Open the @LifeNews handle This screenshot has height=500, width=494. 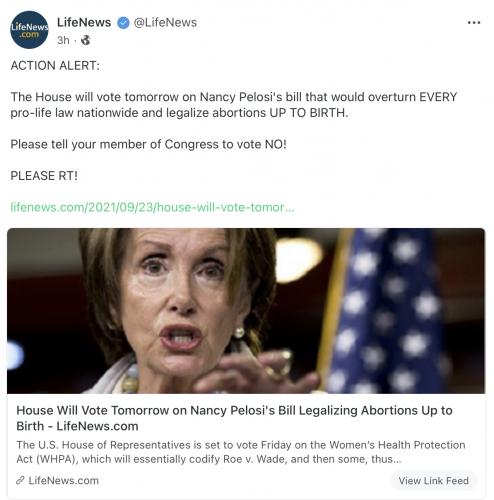[165, 22]
